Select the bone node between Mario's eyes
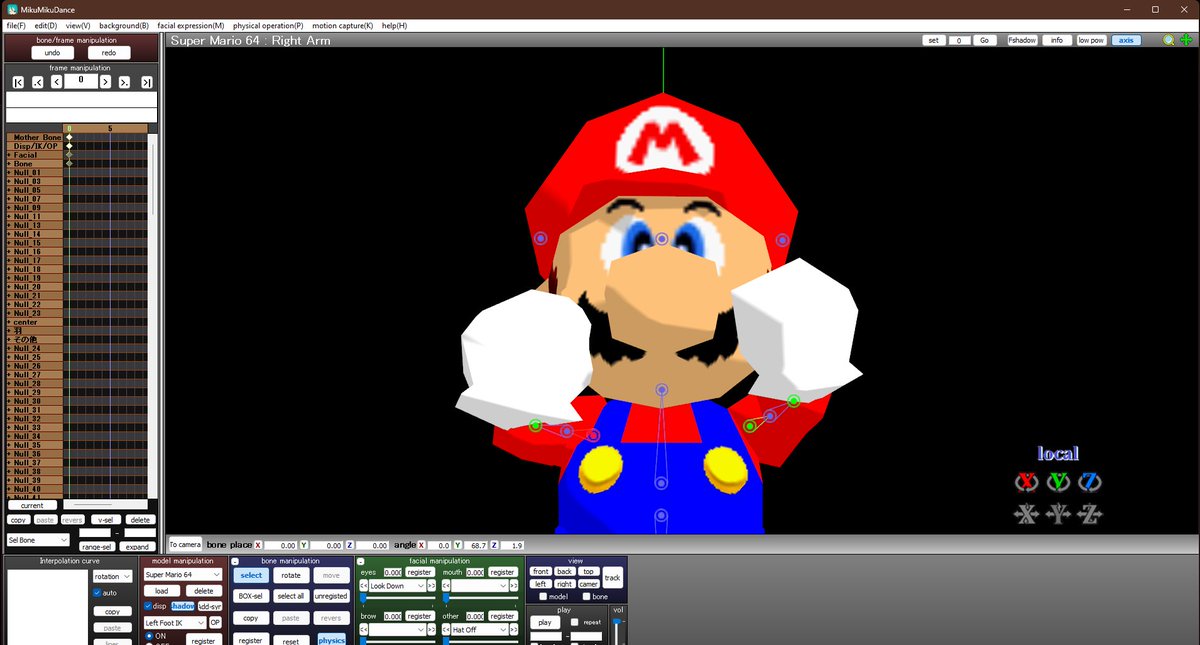Image resolution: width=1200 pixels, height=645 pixels. click(x=661, y=239)
